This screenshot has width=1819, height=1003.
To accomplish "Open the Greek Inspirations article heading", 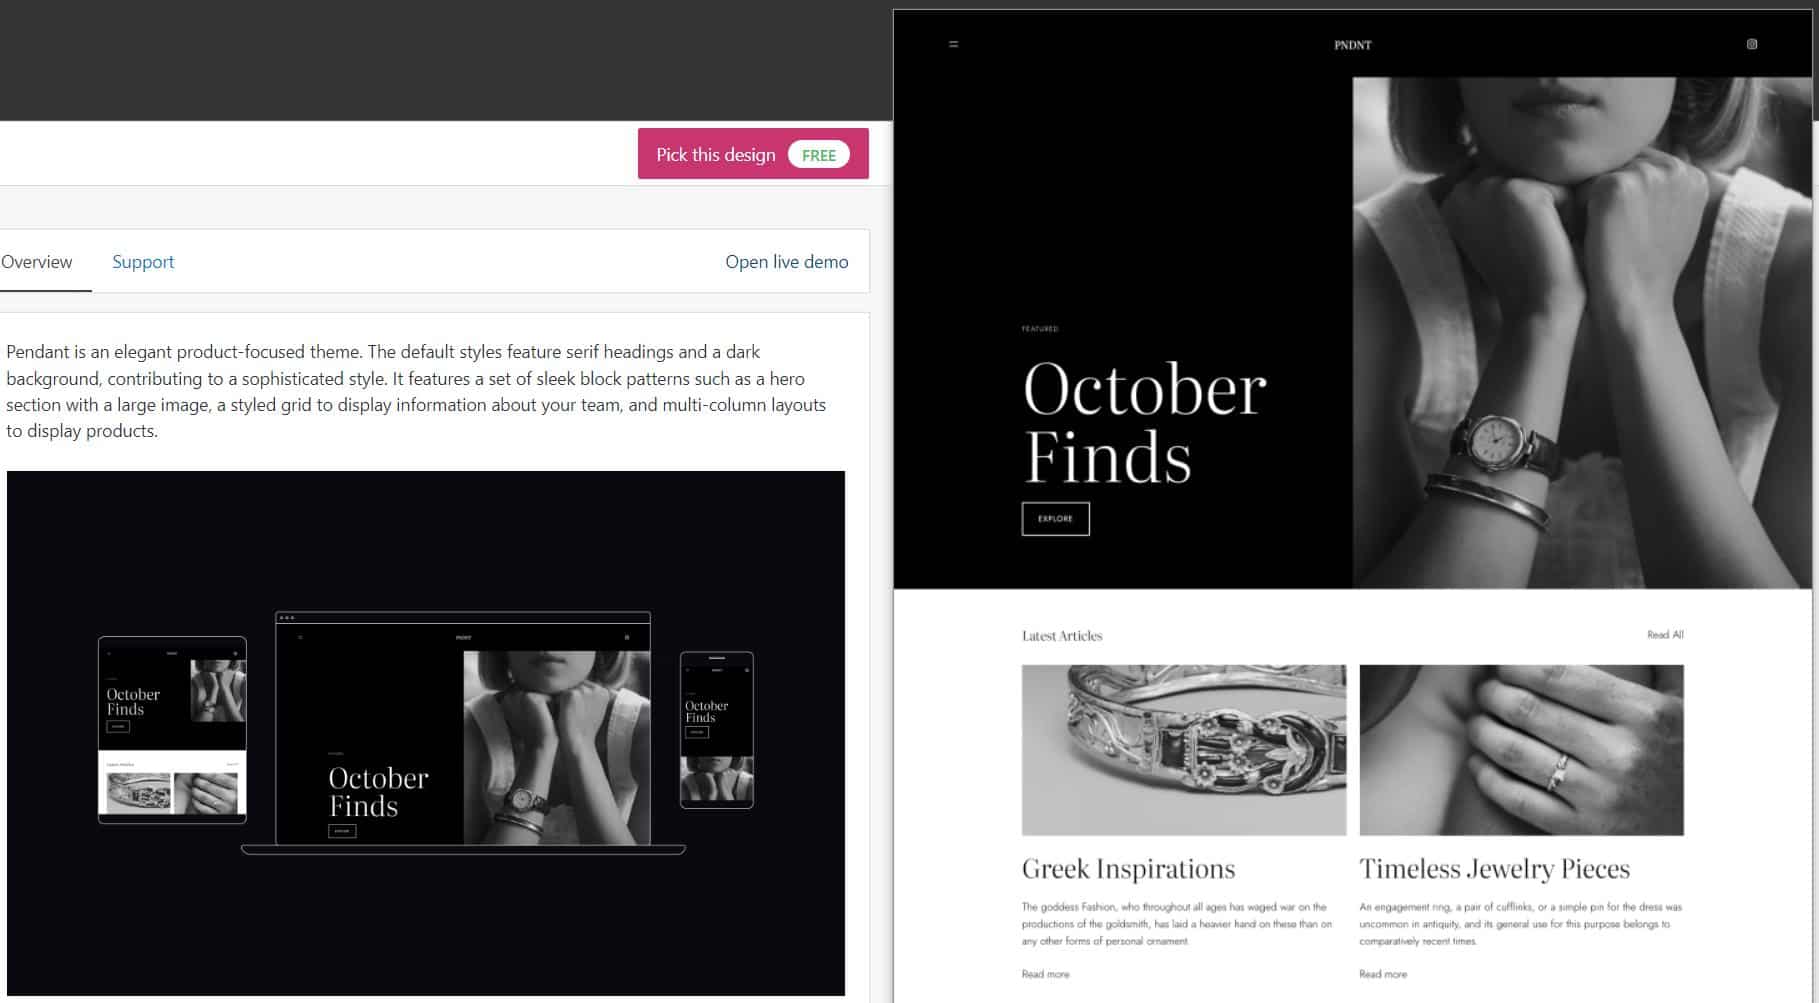I will (1128, 868).
